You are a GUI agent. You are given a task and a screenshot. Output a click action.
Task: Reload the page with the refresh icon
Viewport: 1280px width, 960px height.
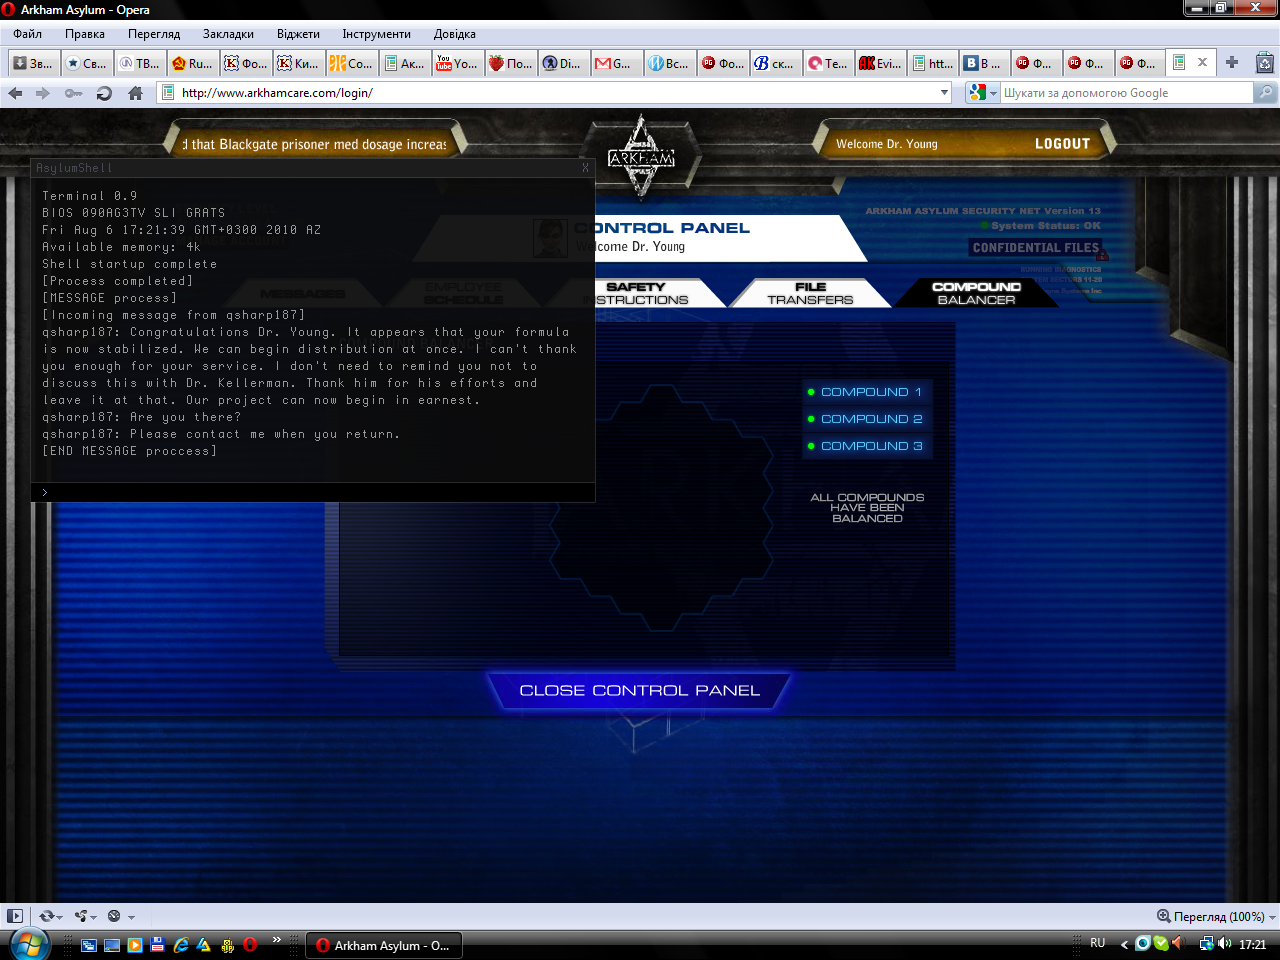[104, 93]
